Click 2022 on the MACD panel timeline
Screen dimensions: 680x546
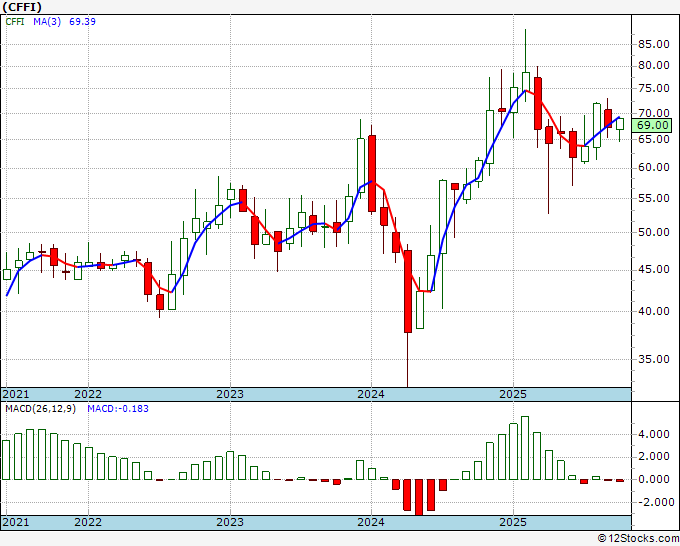click(88, 522)
